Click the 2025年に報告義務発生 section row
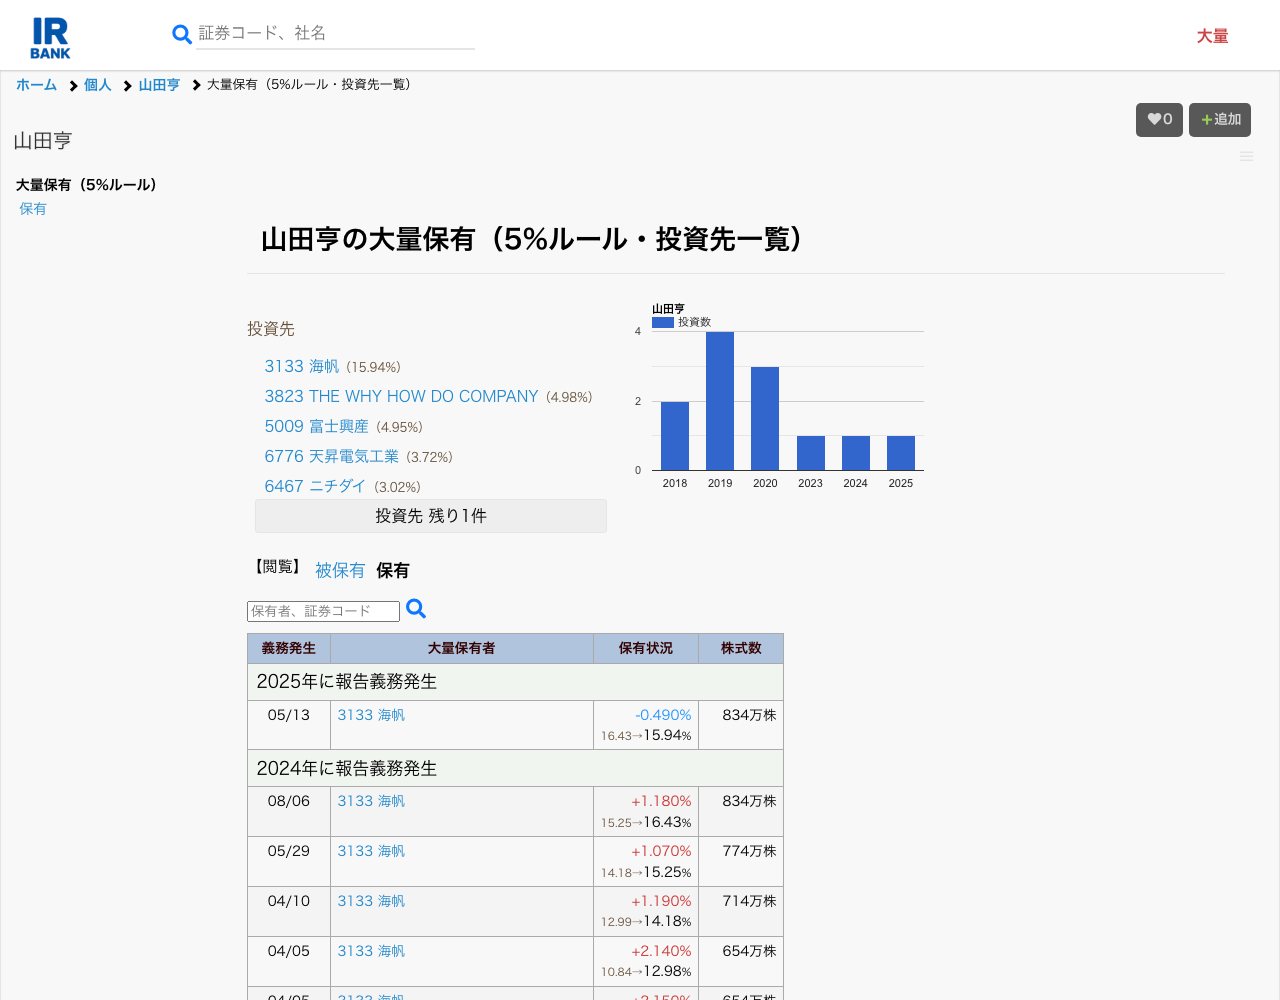This screenshot has width=1280, height=1000. pos(516,682)
